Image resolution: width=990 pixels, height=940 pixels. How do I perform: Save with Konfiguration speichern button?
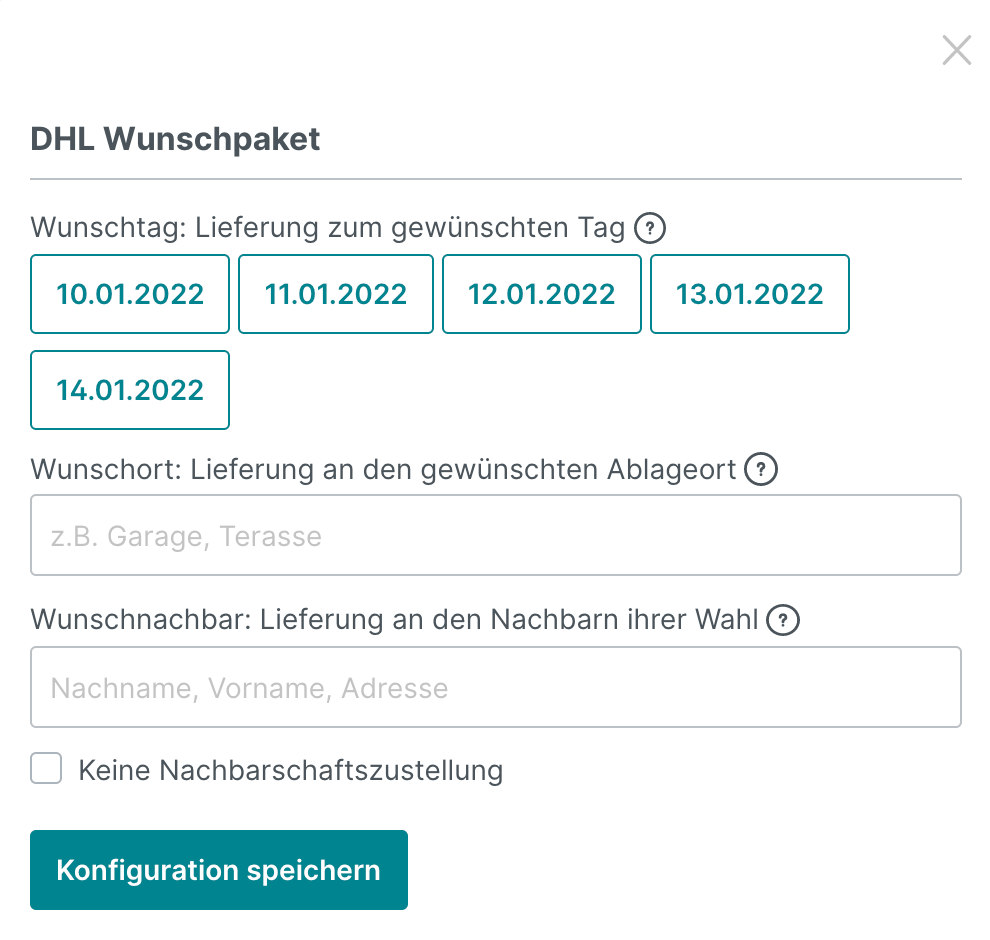[219, 870]
